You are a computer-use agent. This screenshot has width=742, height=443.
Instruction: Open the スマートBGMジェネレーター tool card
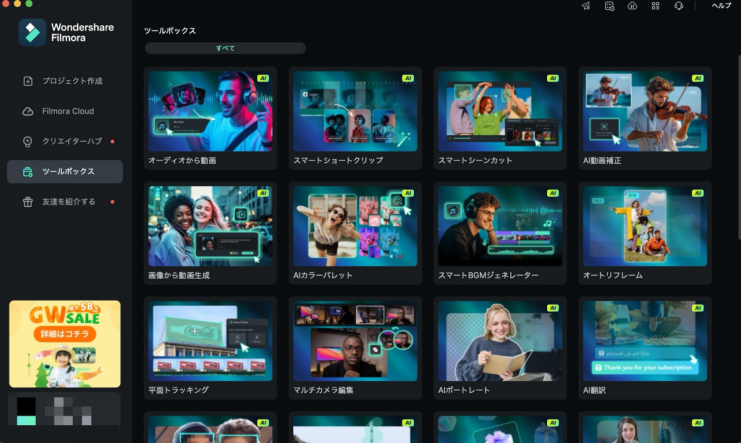tap(500, 233)
